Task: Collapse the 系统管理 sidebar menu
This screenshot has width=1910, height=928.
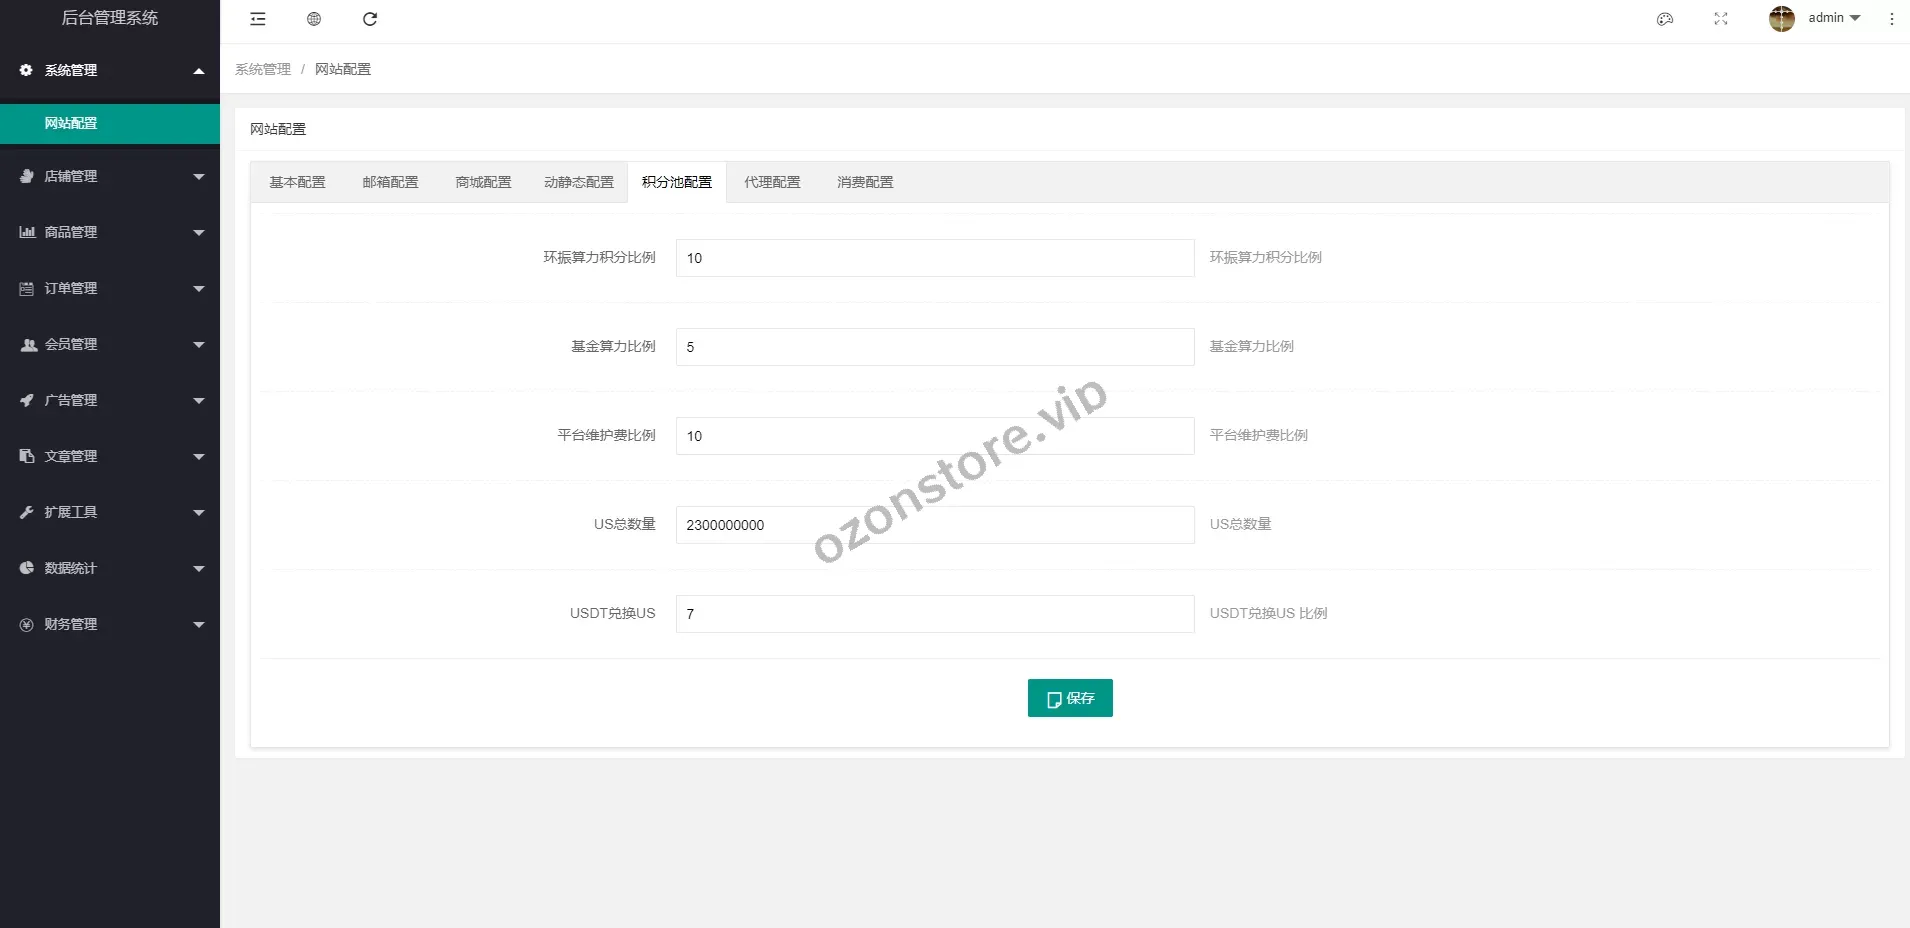Action: [x=110, y=70]
